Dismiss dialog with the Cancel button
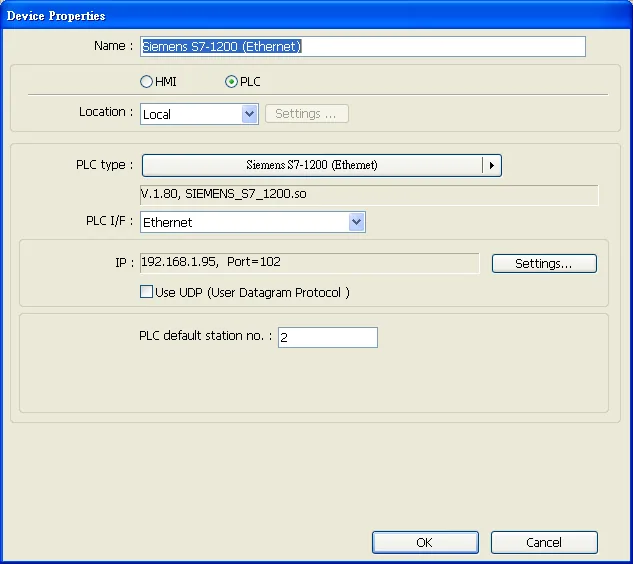This screenshot has height=564, width=633. [x=544, y=542]
